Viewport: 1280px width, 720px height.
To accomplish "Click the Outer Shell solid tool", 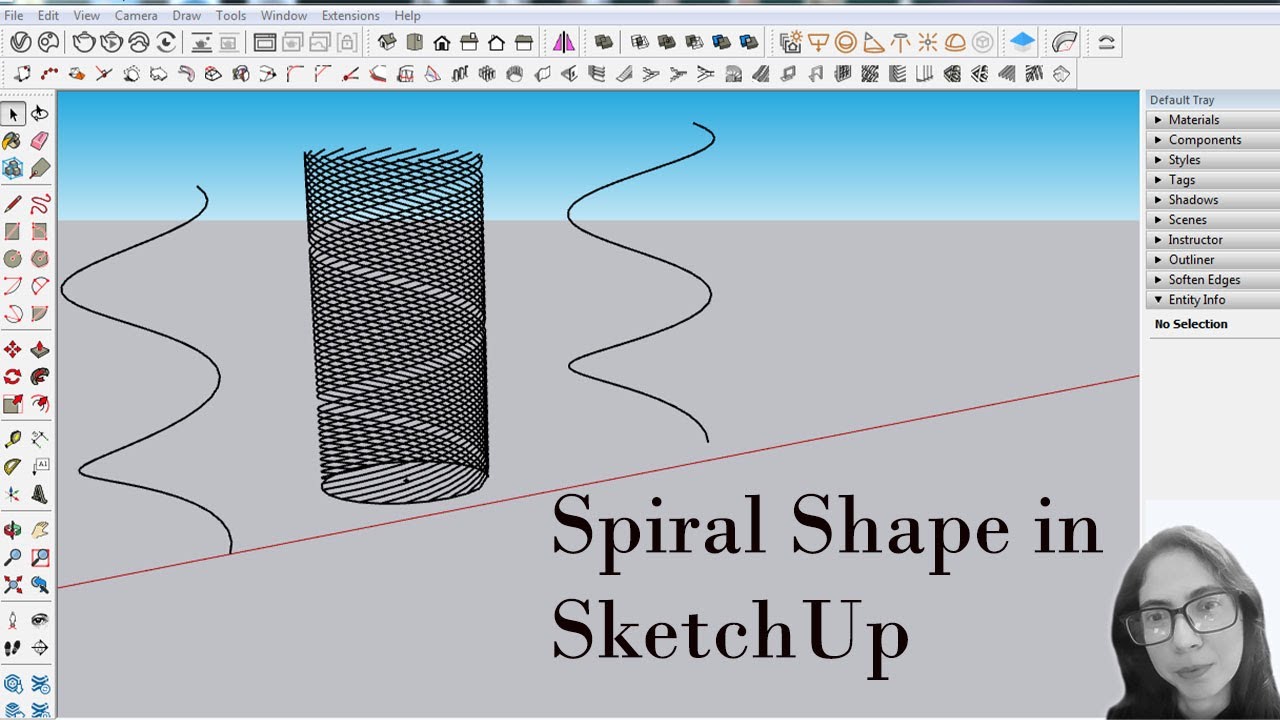I will 604,42.
